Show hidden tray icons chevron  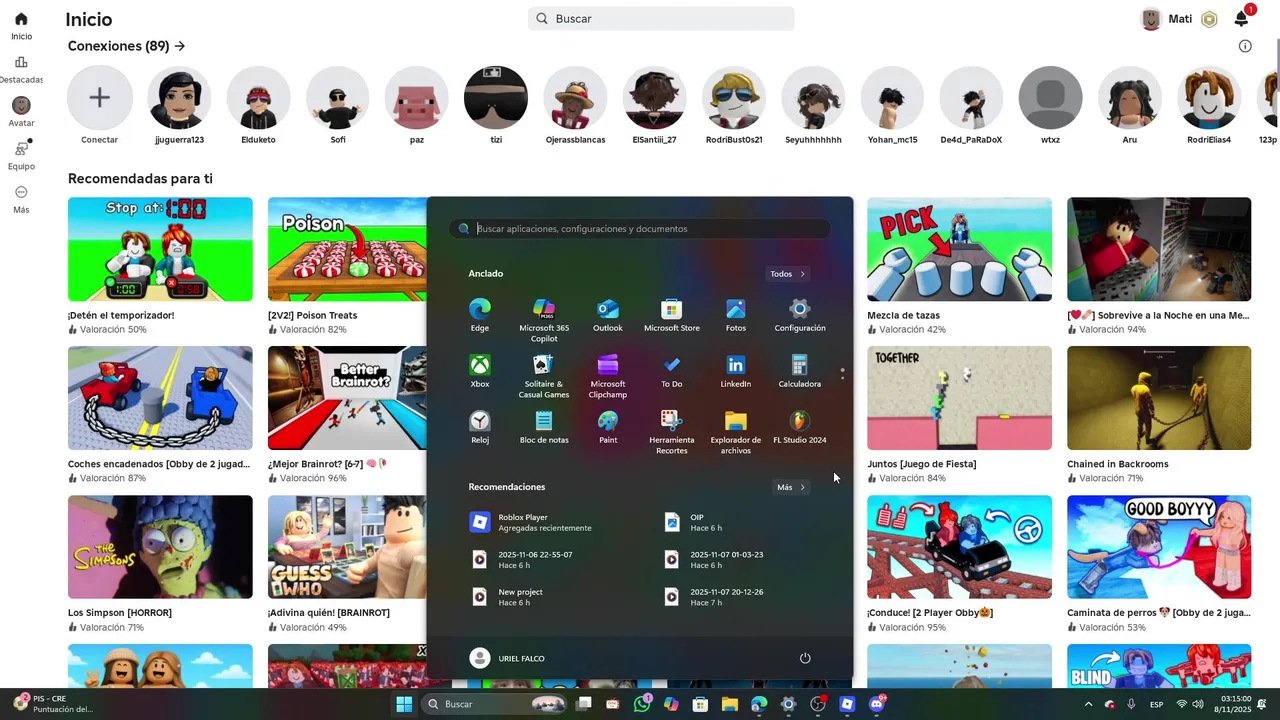click(x=1088, y=704)
